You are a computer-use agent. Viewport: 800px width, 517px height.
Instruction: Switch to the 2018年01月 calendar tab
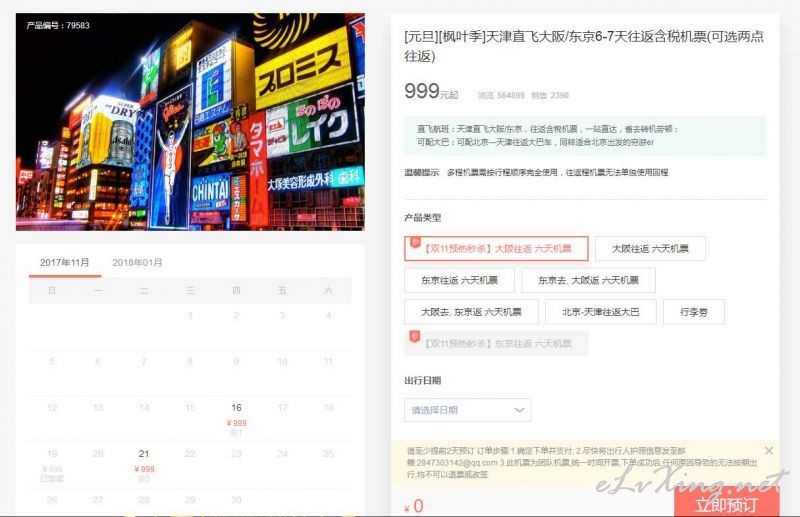click(137, 262)
